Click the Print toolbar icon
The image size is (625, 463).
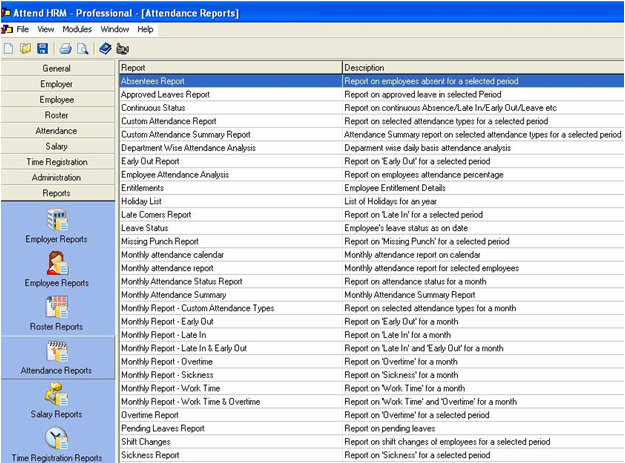tap(65, 49)
